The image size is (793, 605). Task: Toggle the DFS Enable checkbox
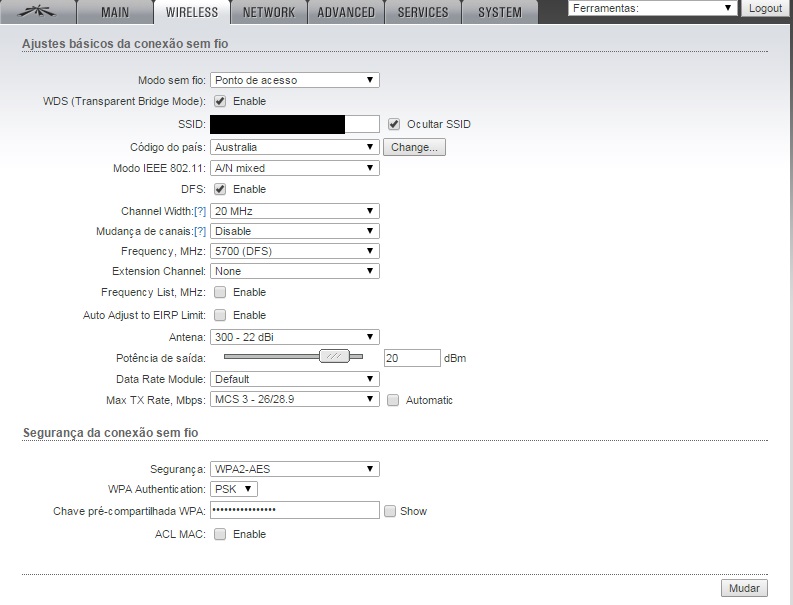click(x=220, y=189)
